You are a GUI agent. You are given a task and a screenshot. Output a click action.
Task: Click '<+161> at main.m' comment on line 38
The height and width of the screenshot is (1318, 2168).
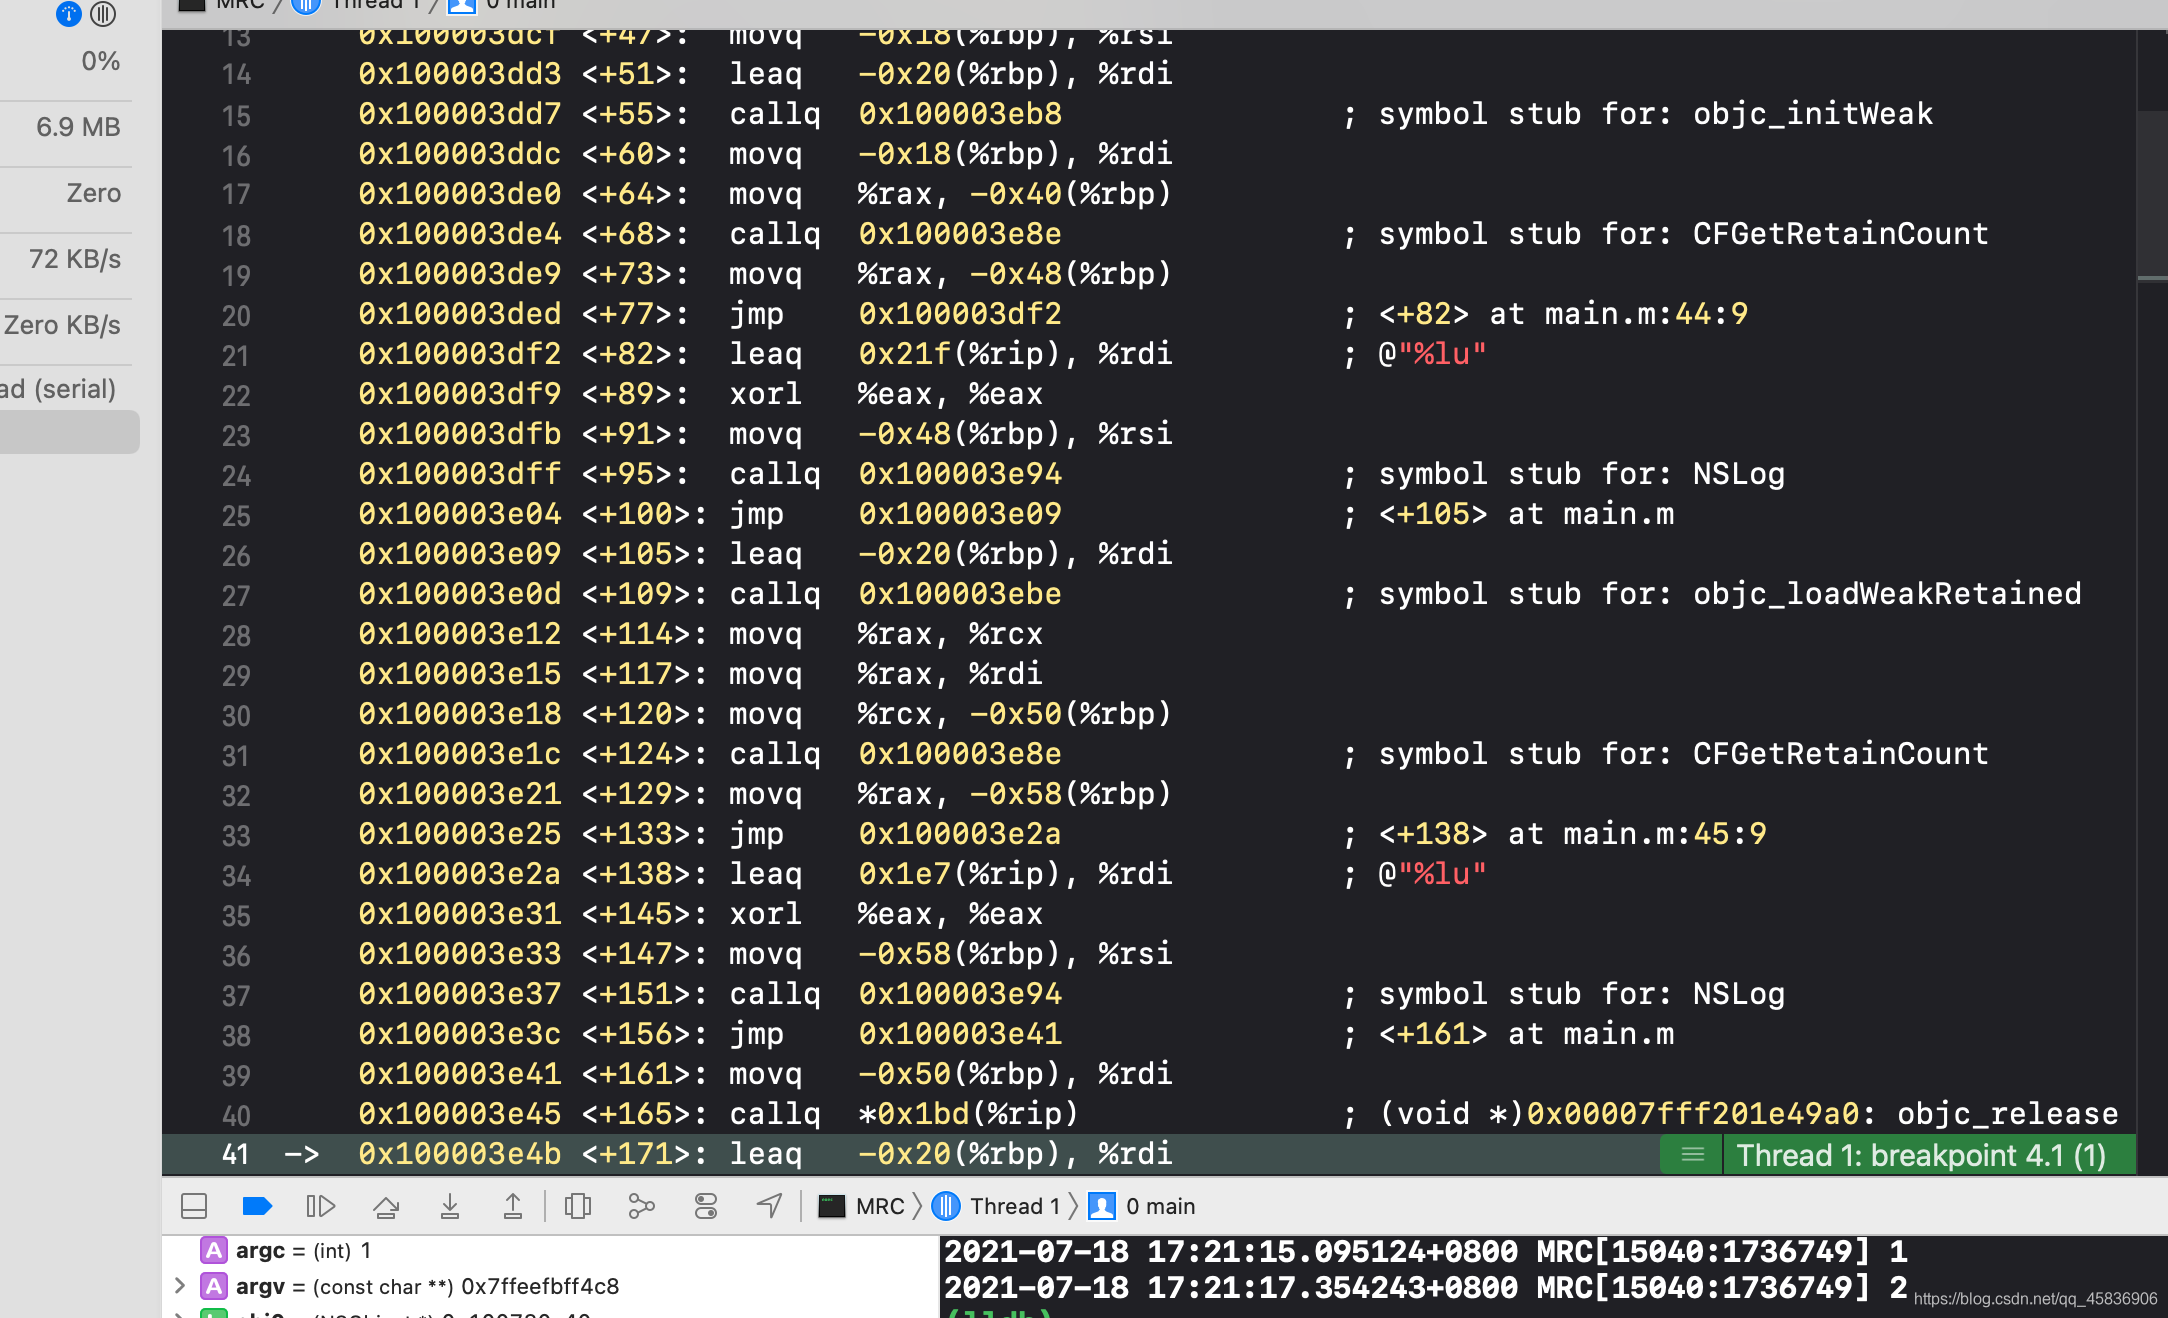point(1526,1034)
